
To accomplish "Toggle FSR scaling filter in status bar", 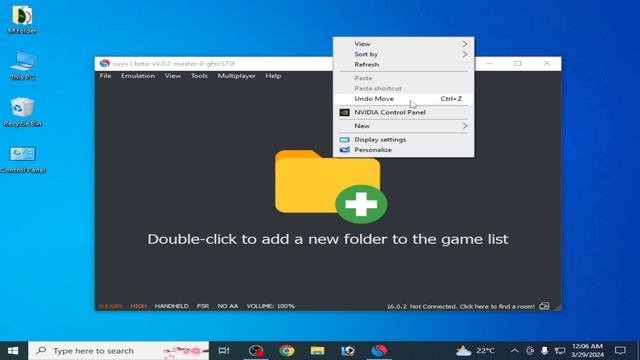I will click(203, 306).
